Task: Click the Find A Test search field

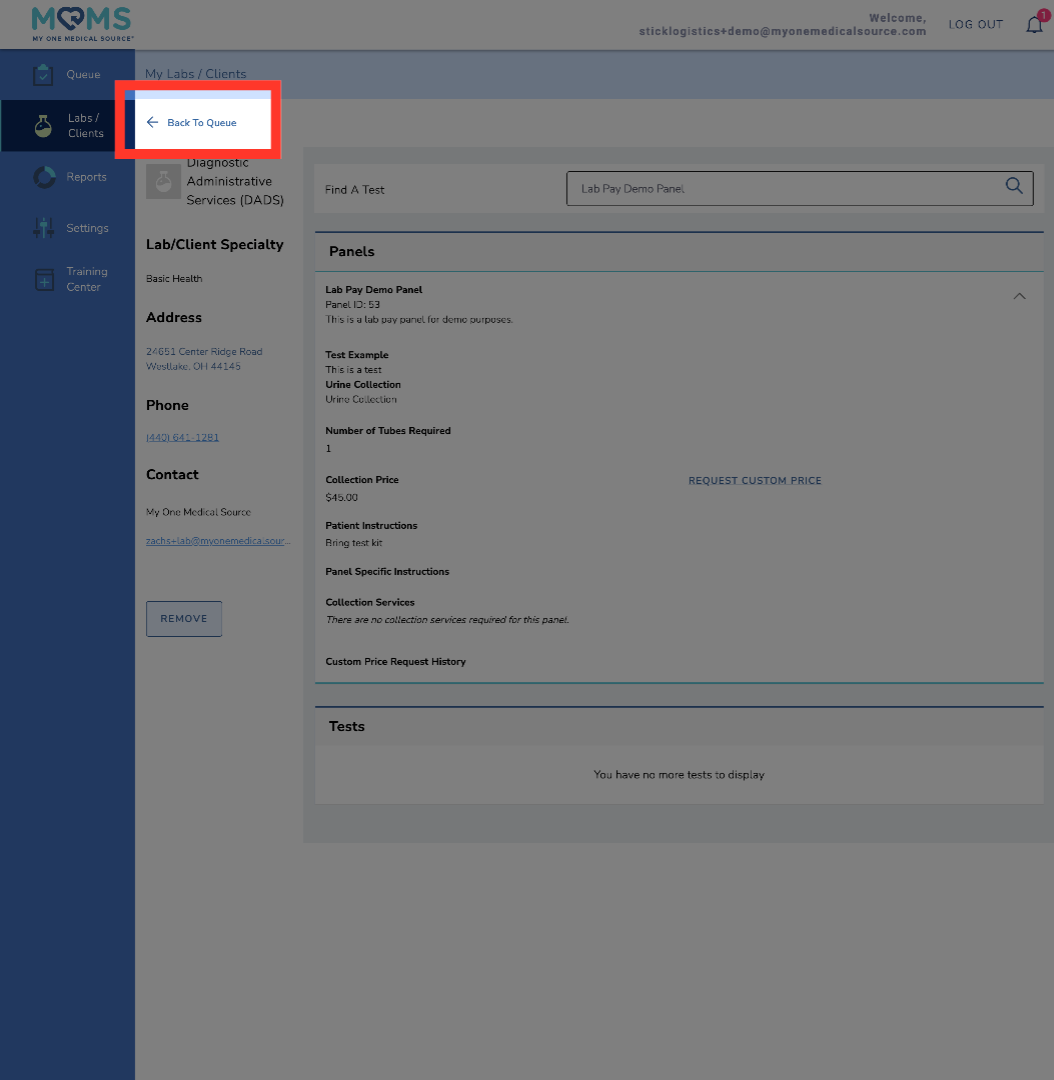Action: [x=785, y=189]
